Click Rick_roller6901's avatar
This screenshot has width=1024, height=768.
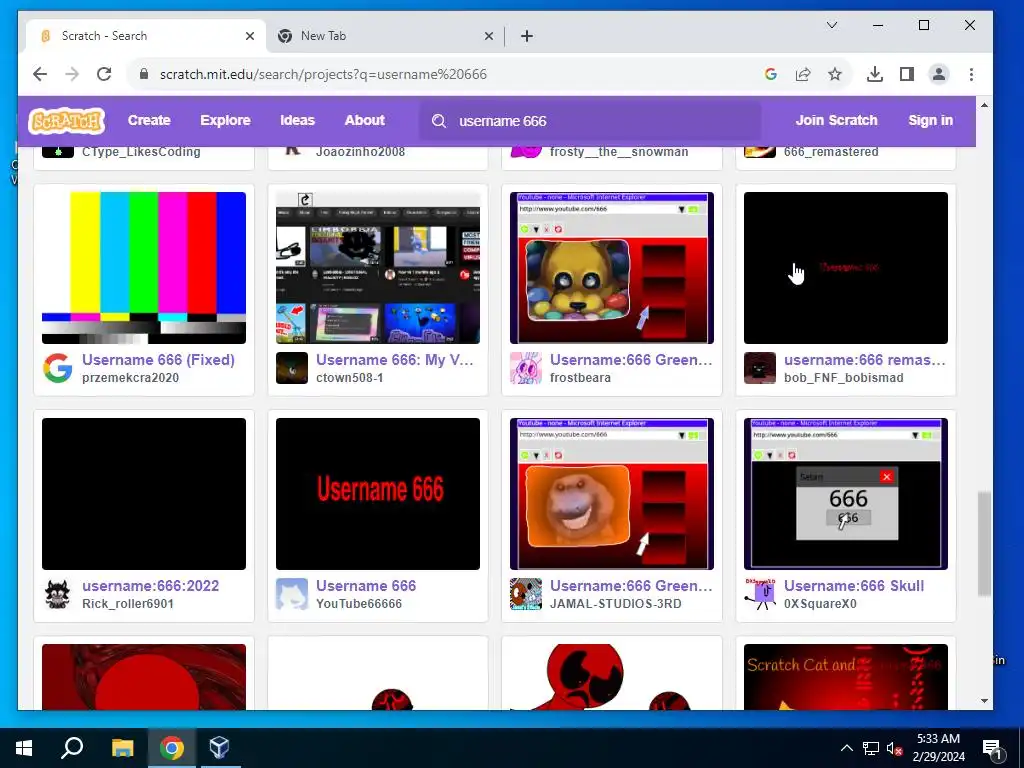57,594
